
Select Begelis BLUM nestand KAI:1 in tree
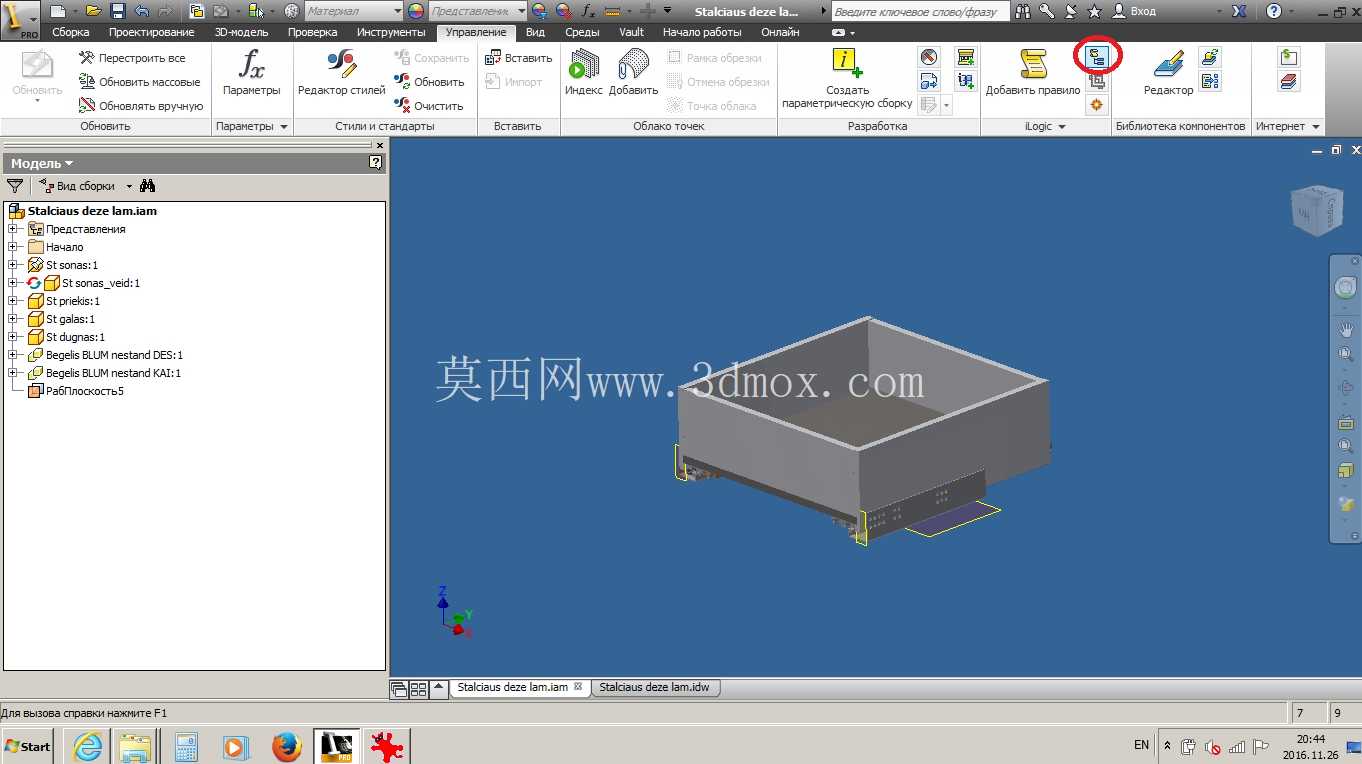(x=114, y=373)
